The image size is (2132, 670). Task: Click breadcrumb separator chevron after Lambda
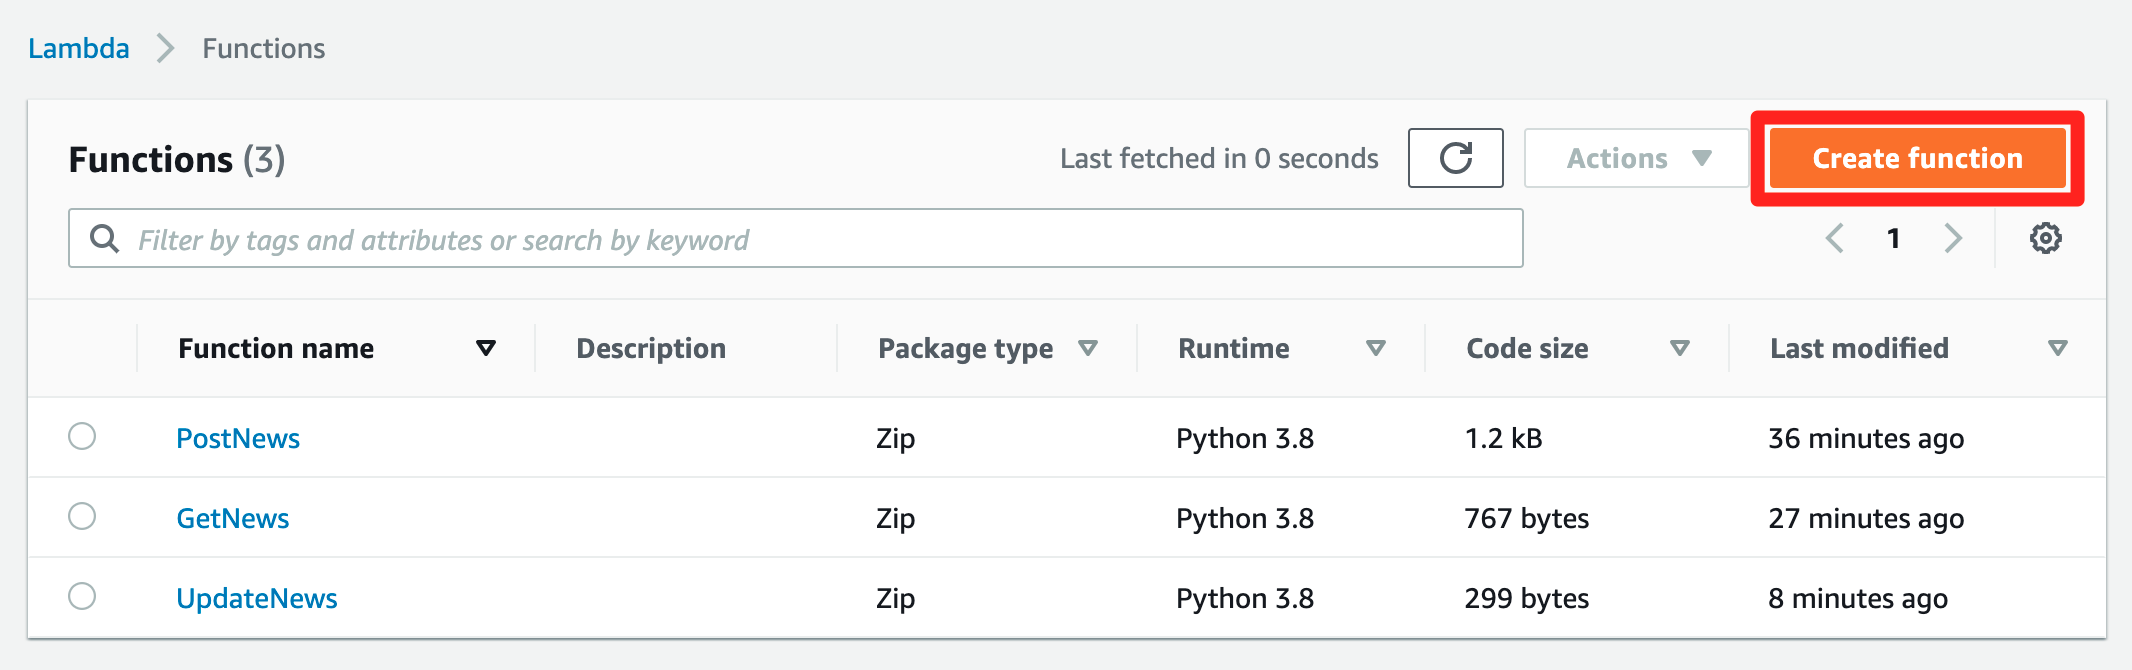click(x=166, y=48)
